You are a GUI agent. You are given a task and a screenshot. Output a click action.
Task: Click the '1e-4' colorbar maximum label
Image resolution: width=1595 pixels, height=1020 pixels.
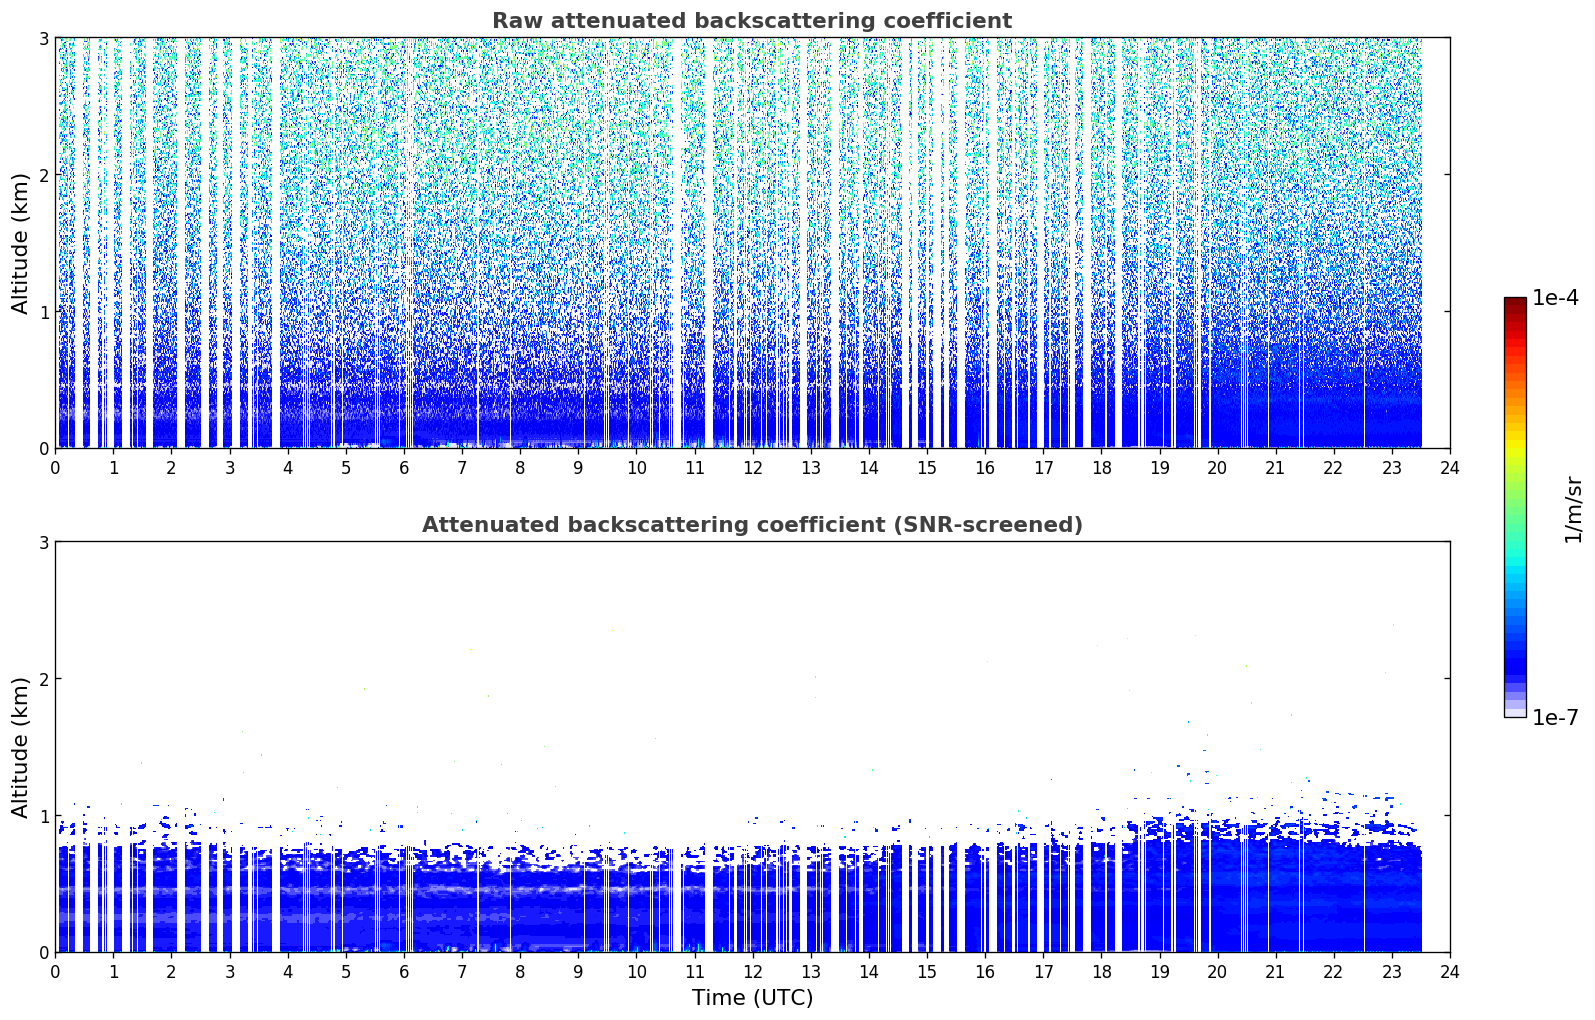1555,298
